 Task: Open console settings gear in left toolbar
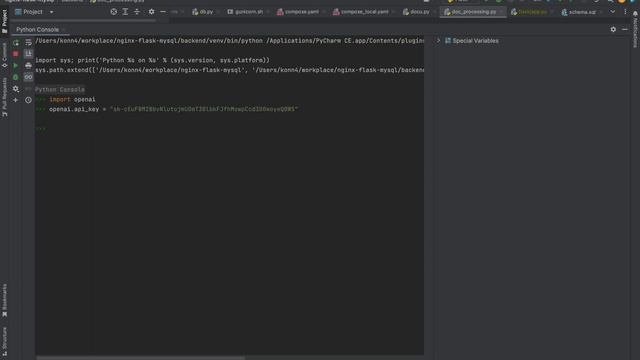(16, 89)
